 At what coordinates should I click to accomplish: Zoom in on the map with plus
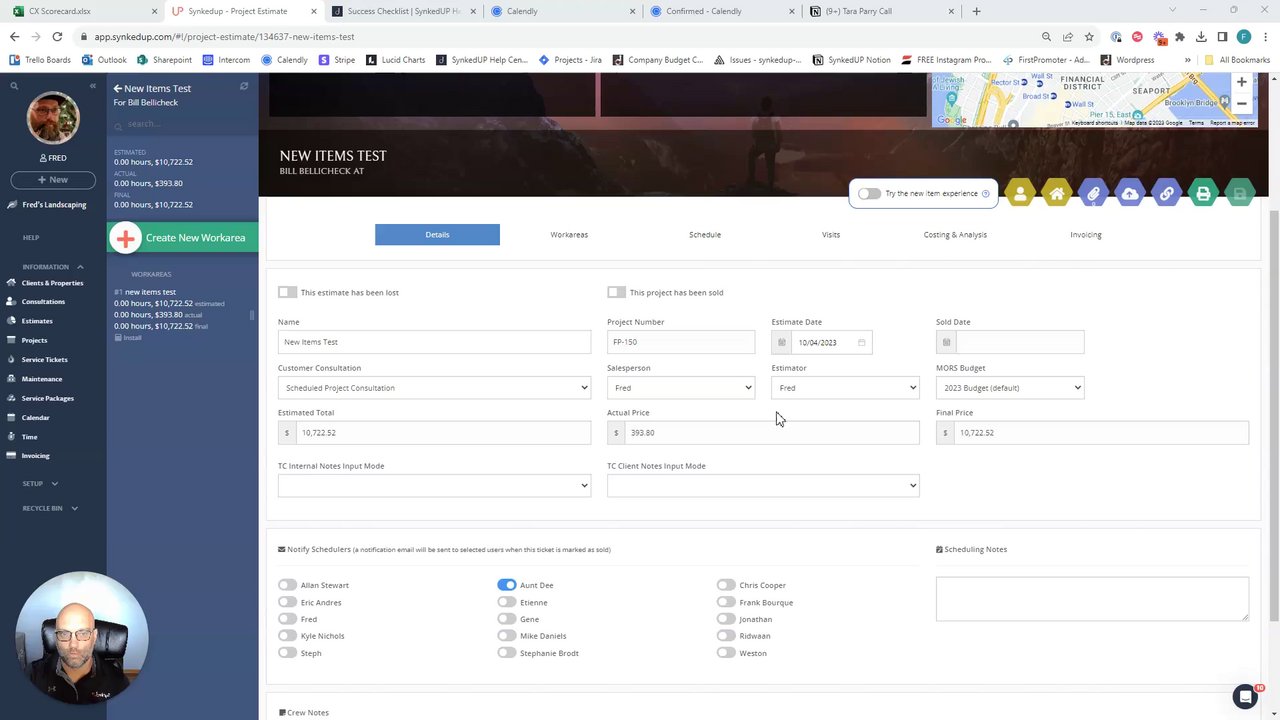click(1242, 83)
